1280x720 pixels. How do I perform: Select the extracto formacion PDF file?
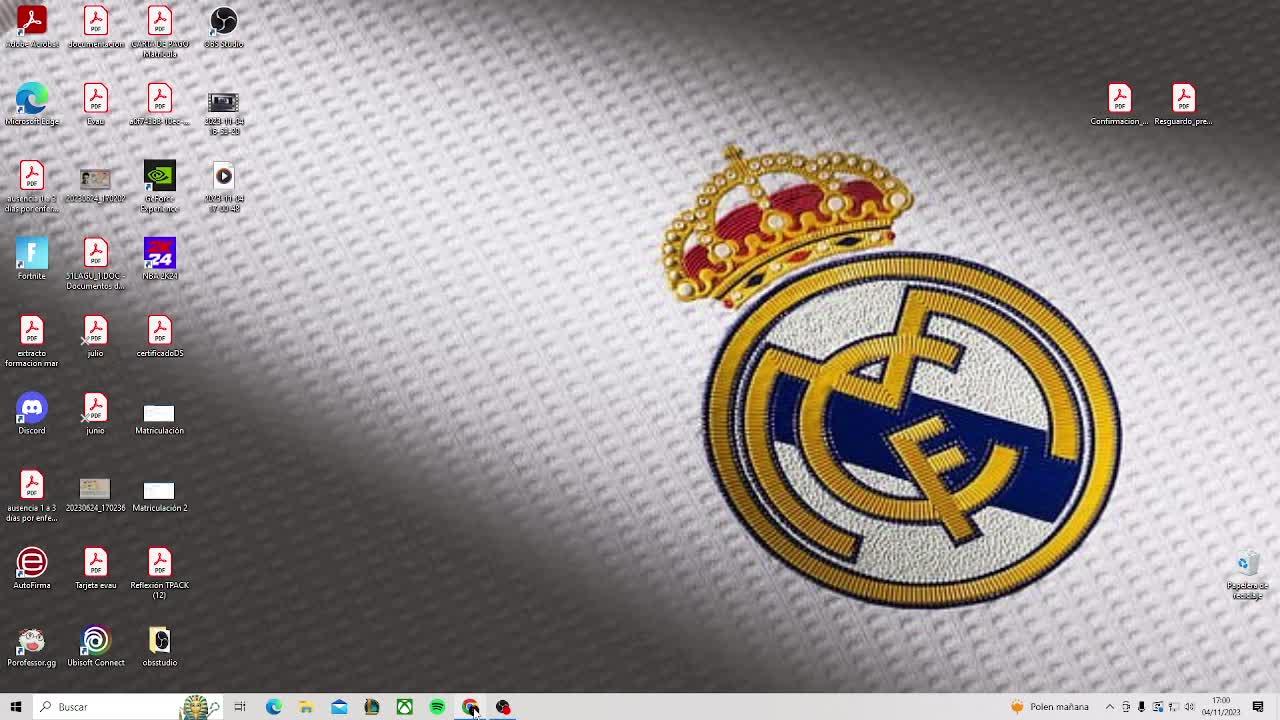31,341
